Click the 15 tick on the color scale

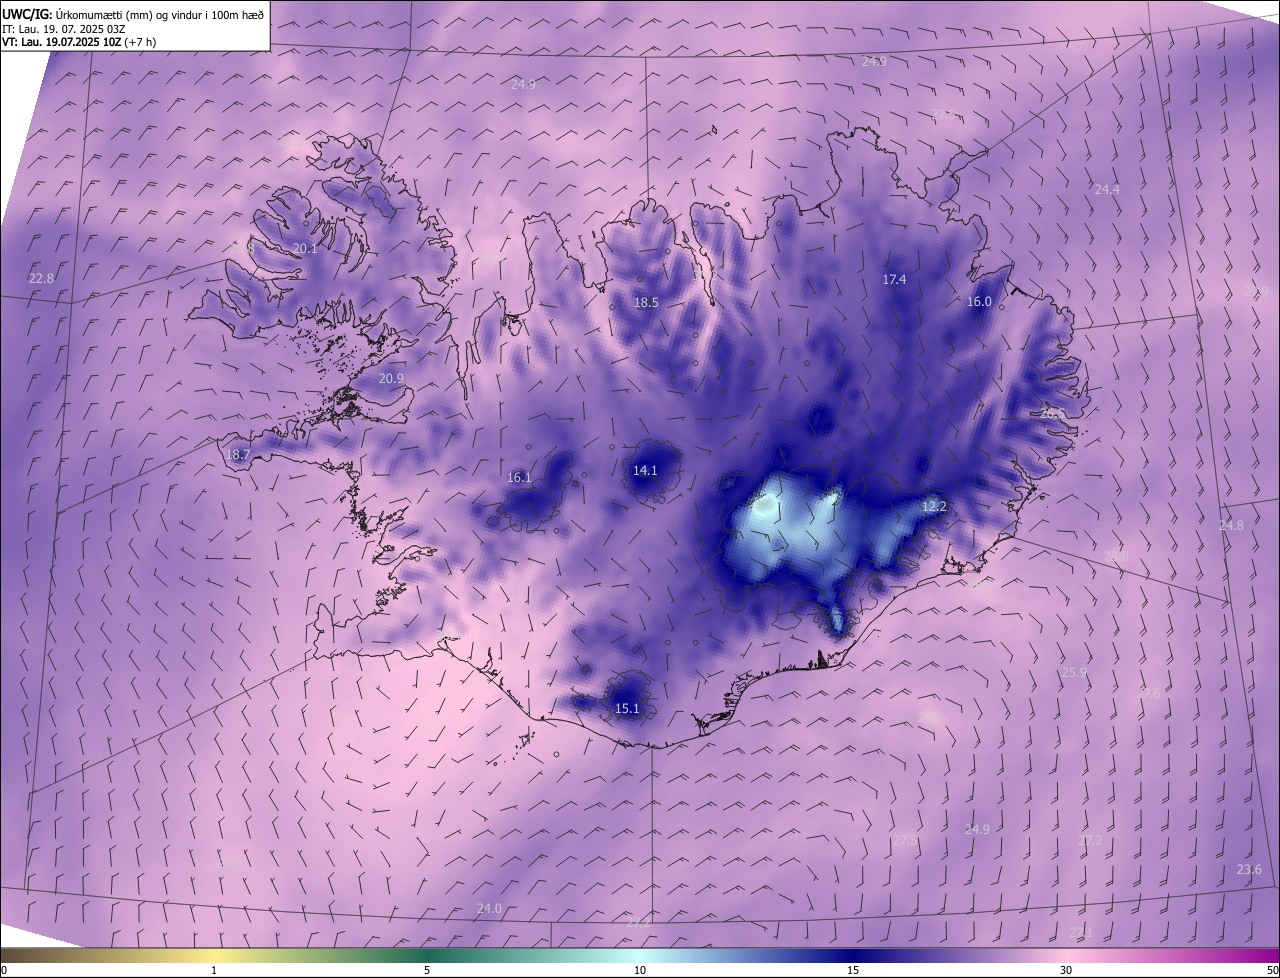coord(853,971)
